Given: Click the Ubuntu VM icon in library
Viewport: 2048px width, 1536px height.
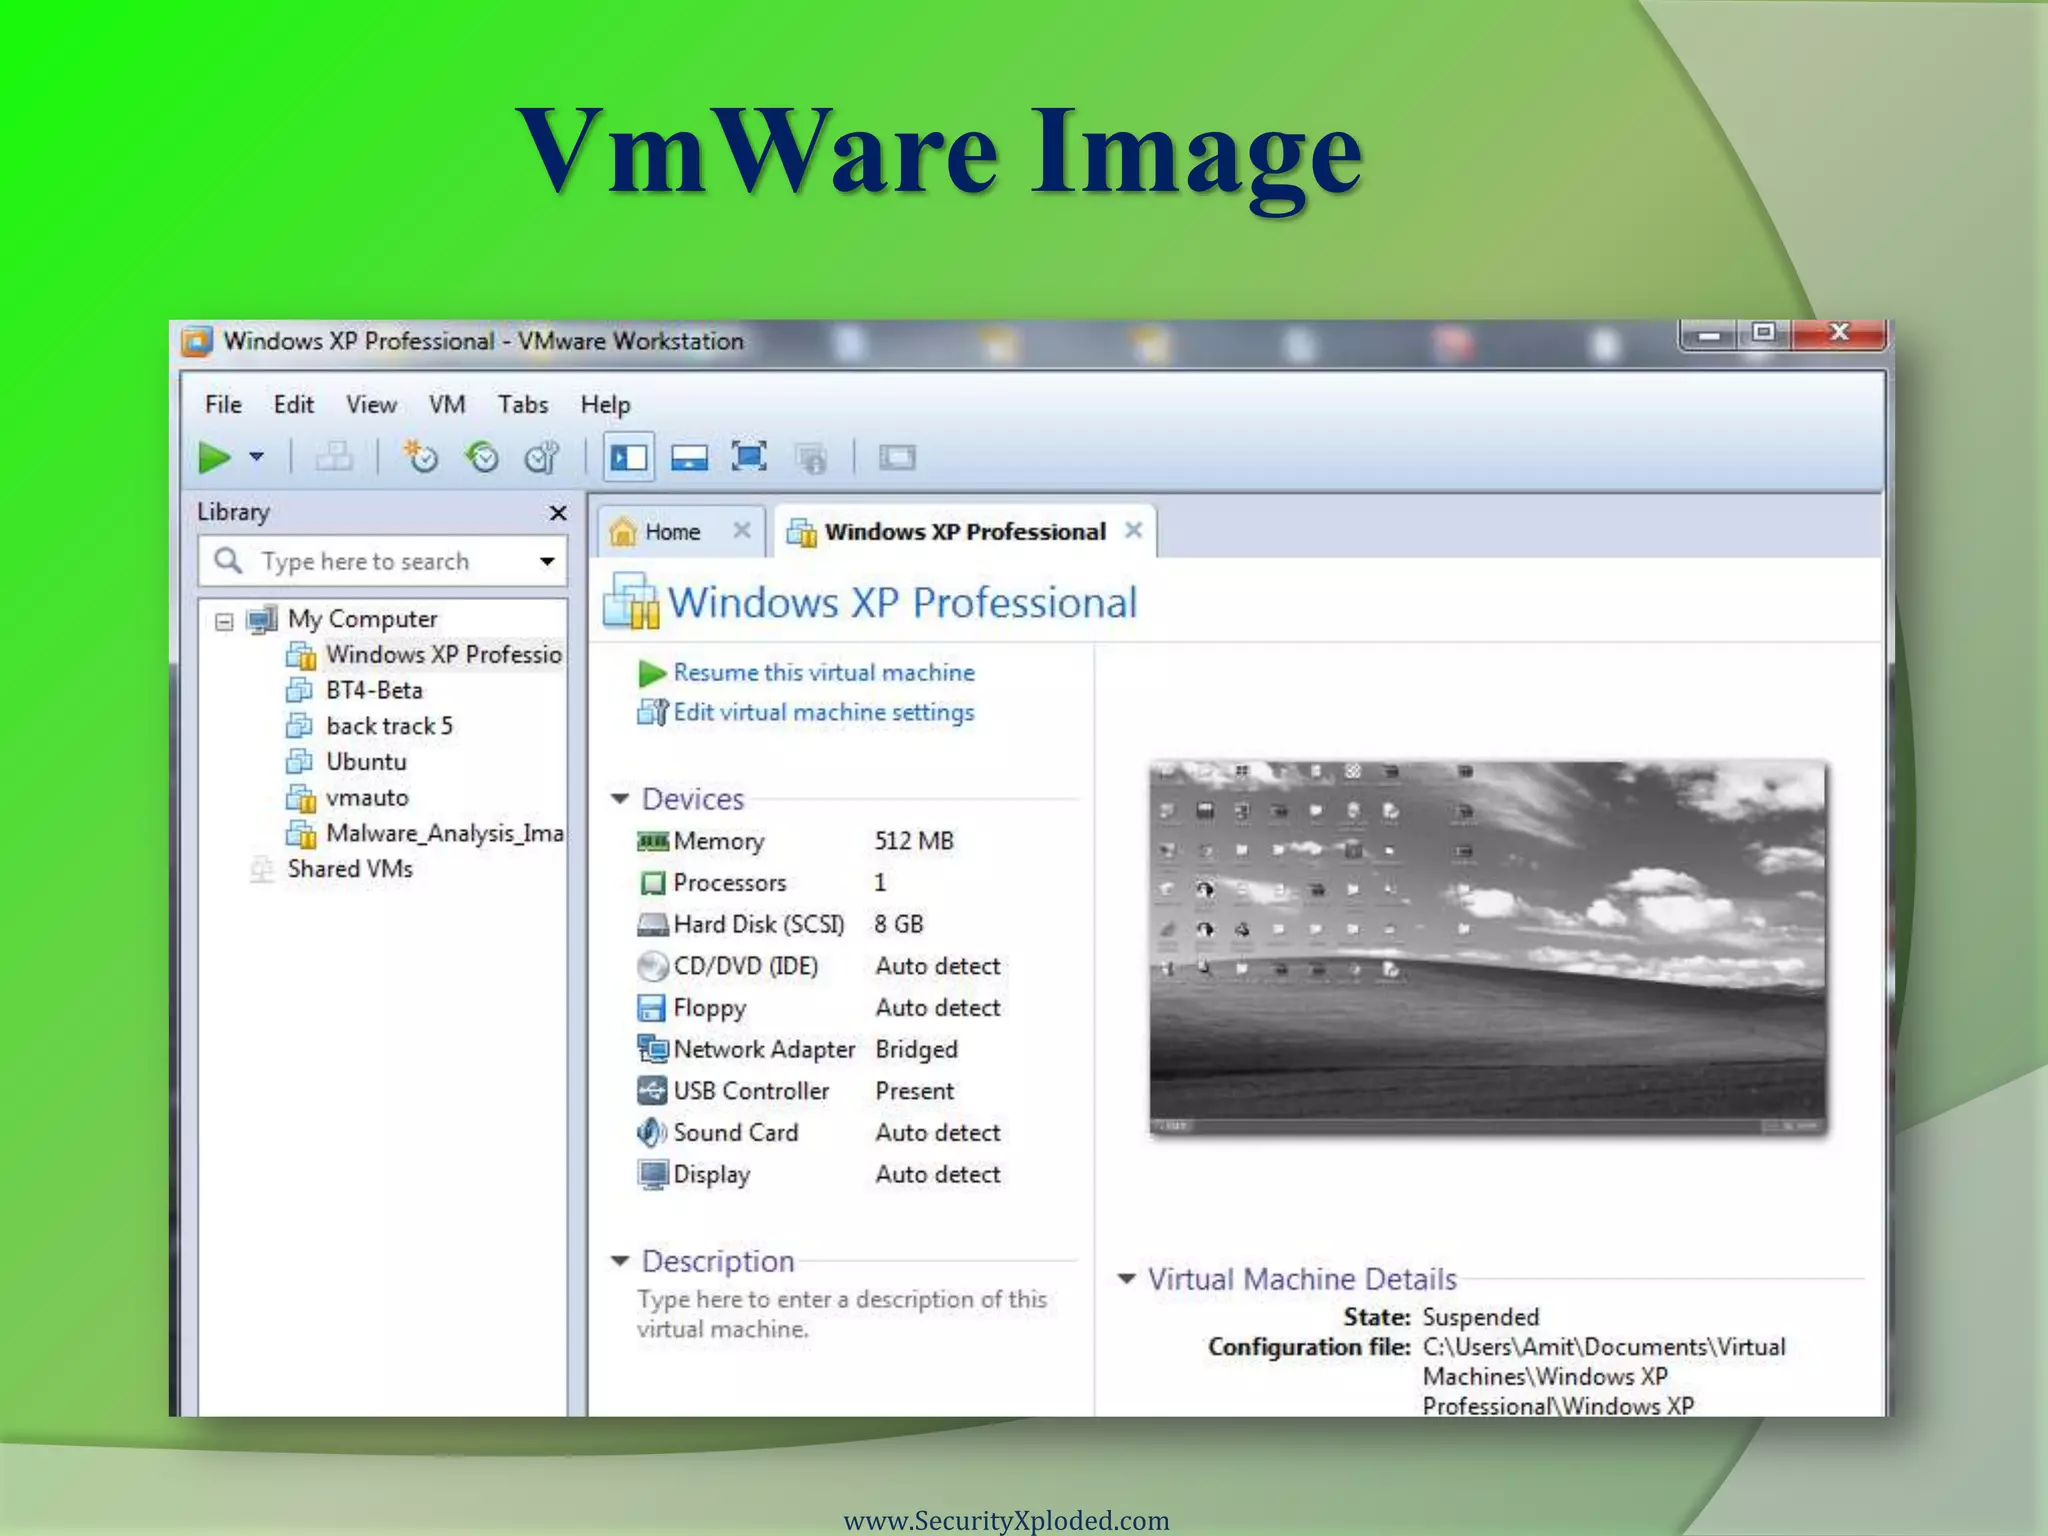Looking at the screenshot, I should [x=300, y=762].
